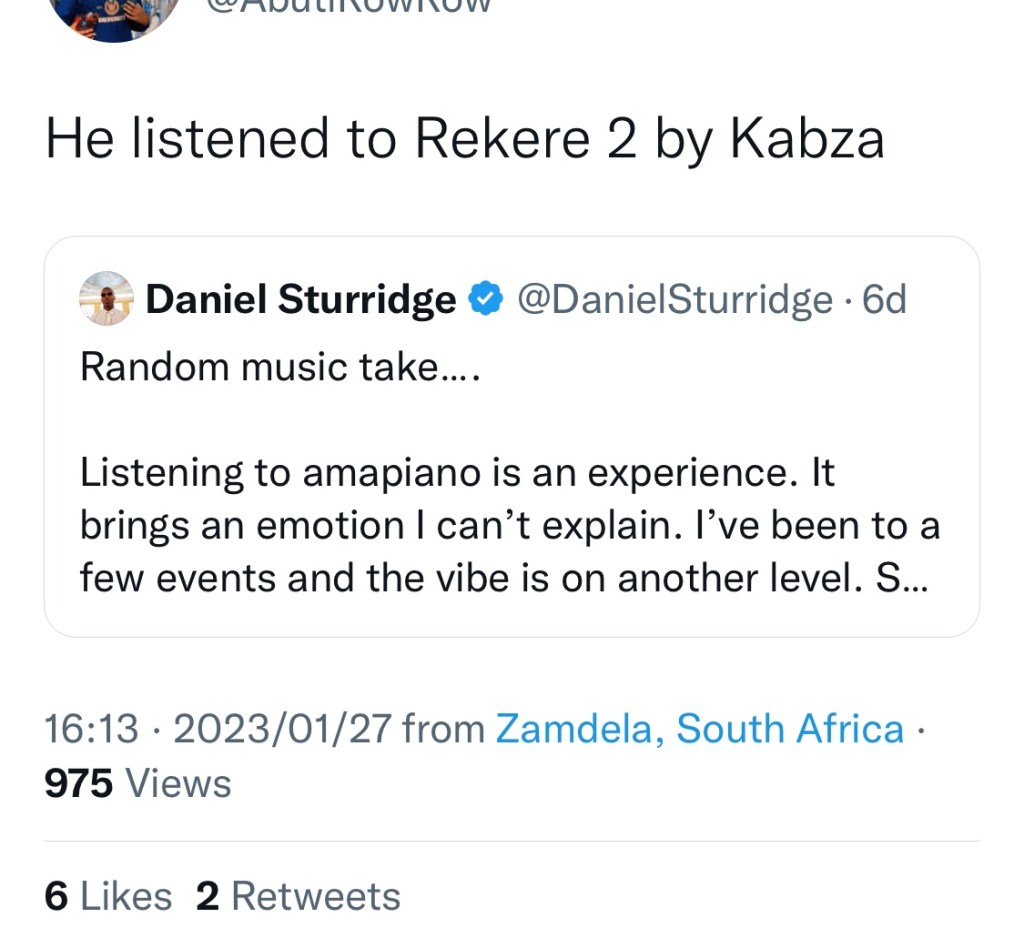This screenshot has height=938, width=1024.
Task: Open the Daniel Sturridge display name
Action: pyautogui.click(x=300, y=299)
